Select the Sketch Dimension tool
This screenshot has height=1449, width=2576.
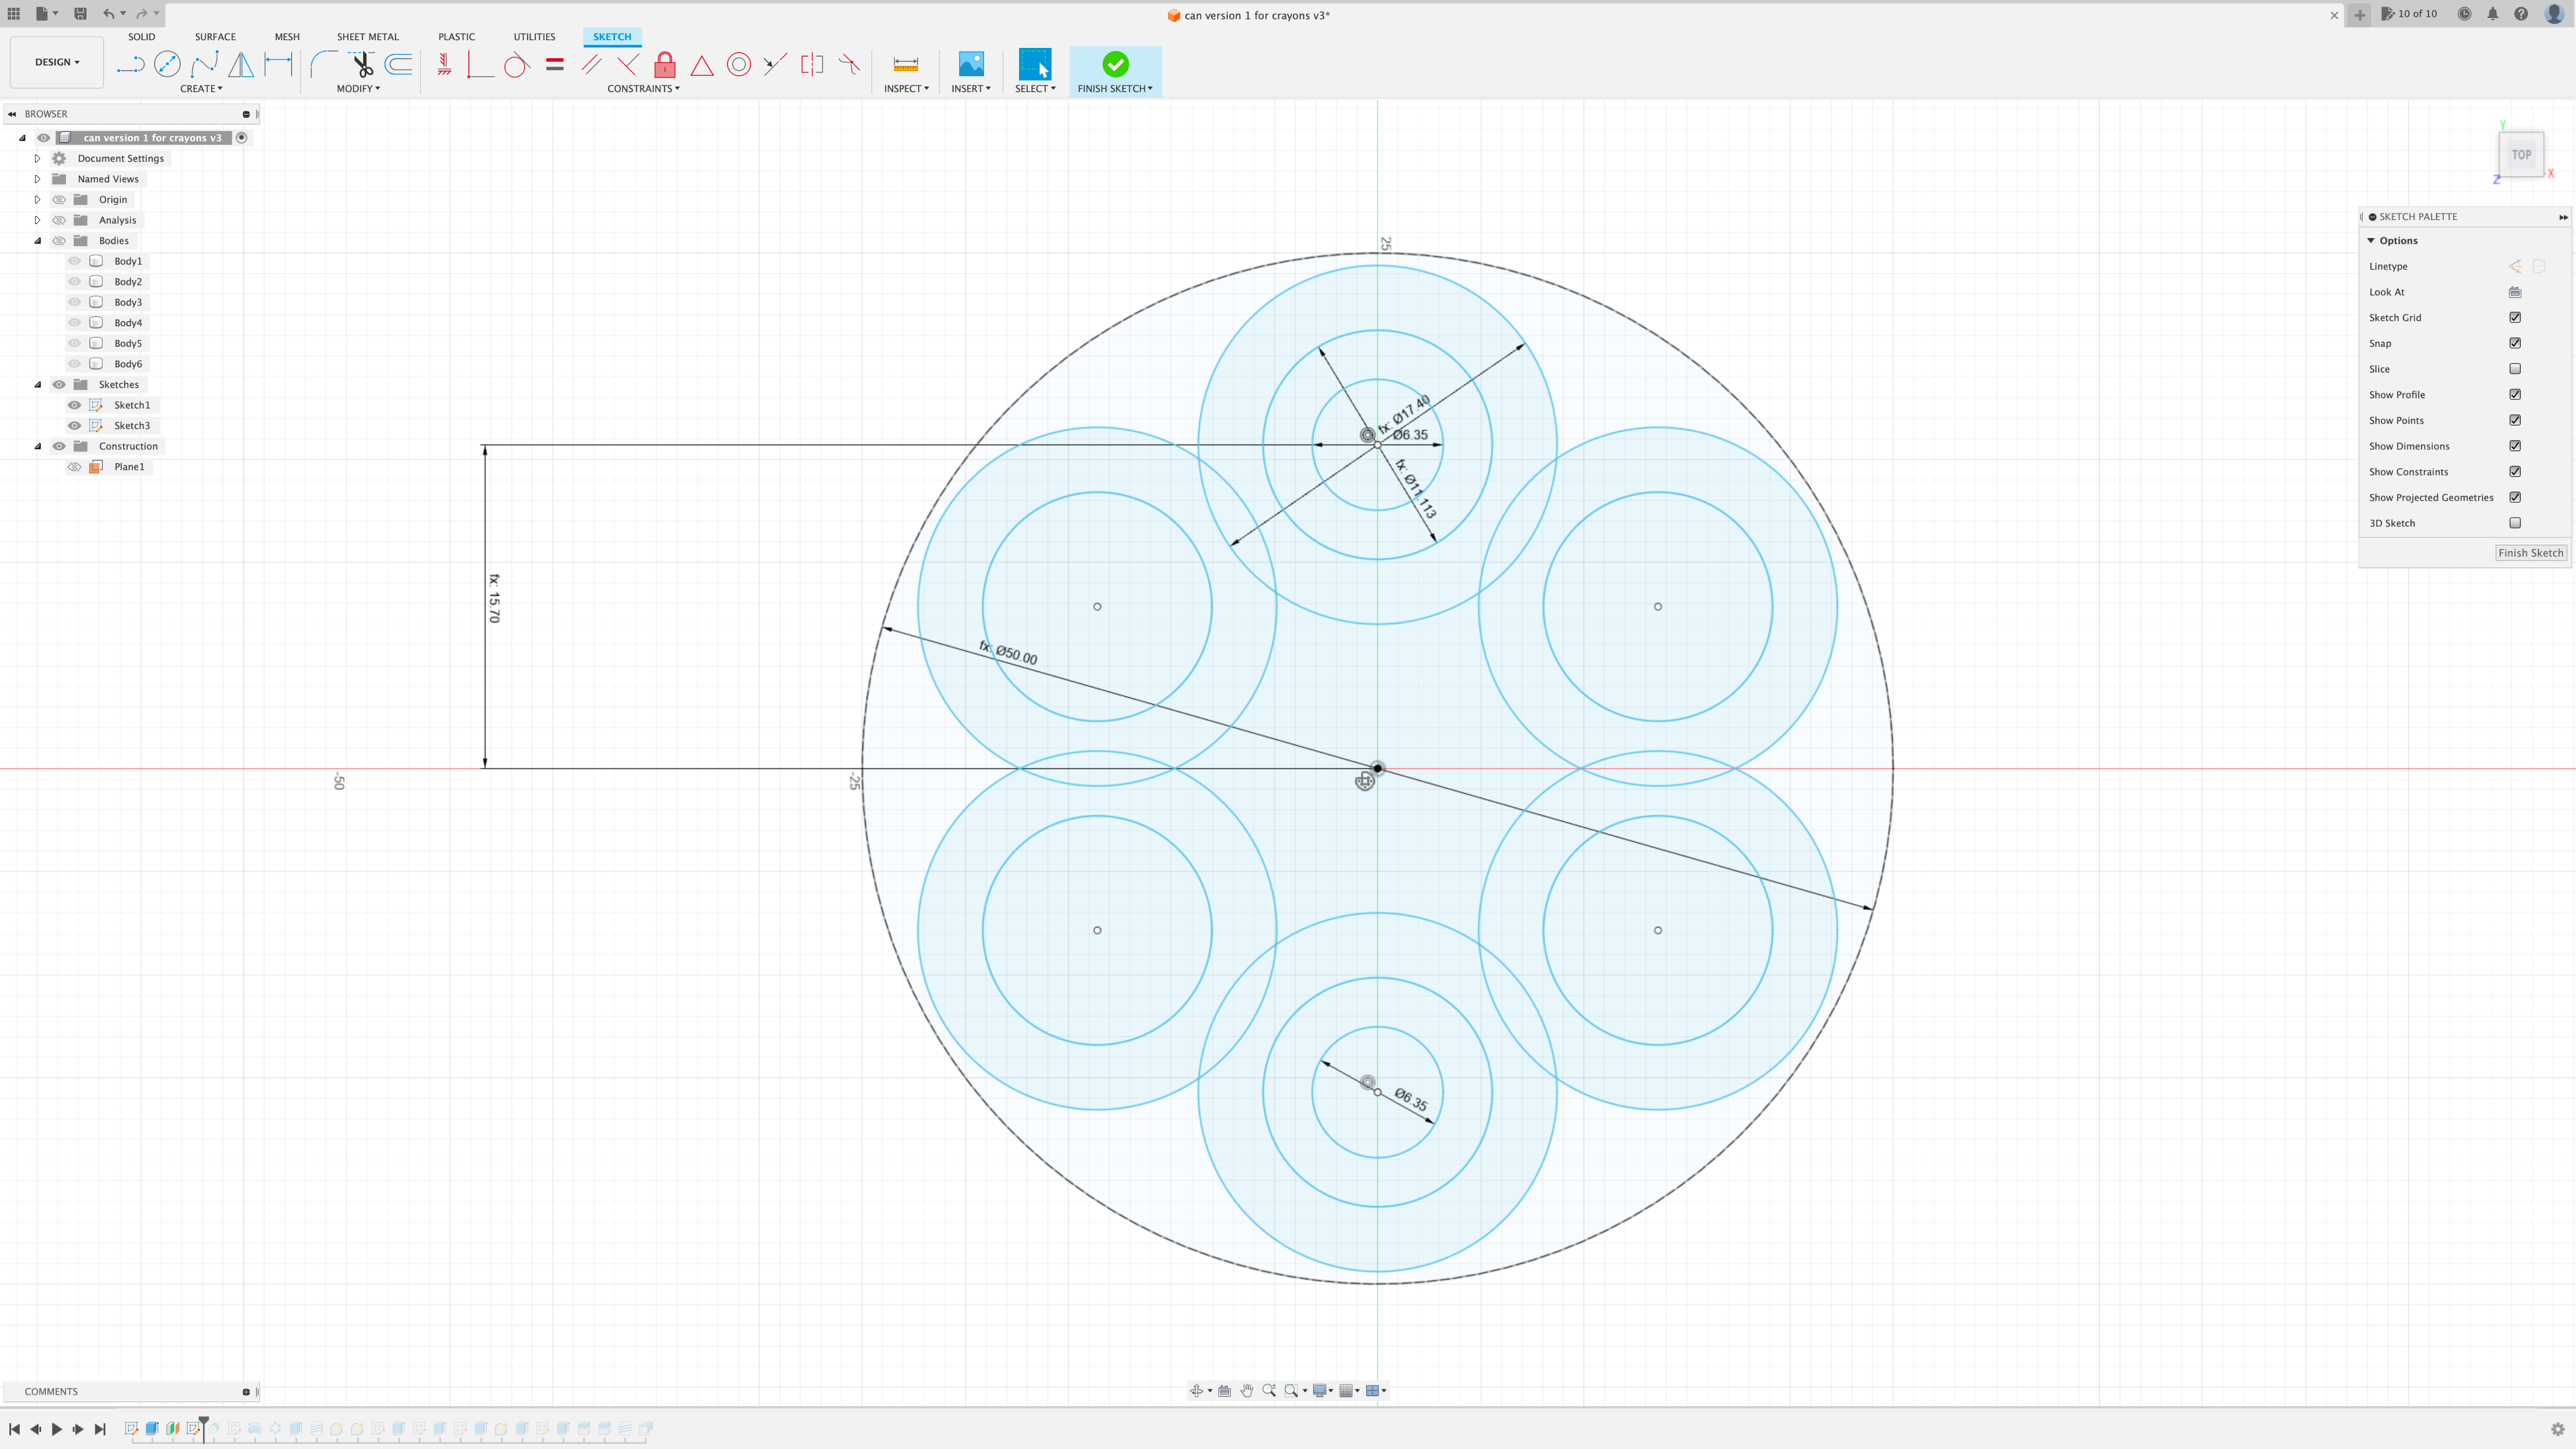click(x=278, y=65)
